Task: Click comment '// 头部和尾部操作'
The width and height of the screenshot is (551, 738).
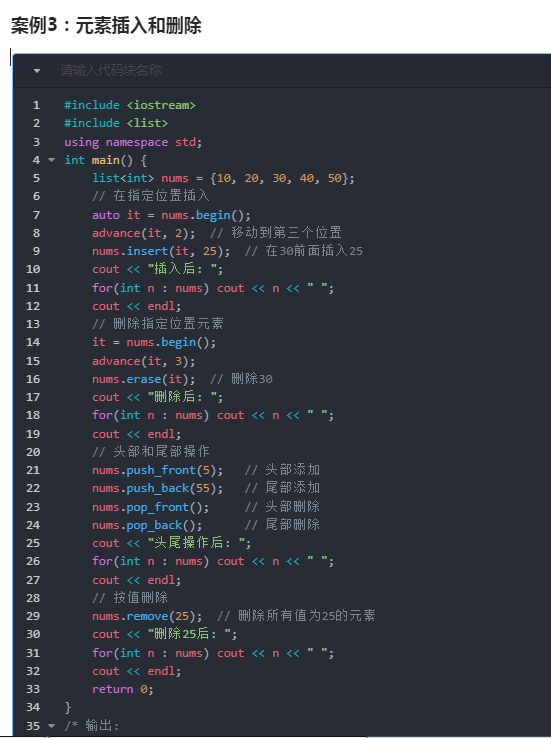Action: 151,452
